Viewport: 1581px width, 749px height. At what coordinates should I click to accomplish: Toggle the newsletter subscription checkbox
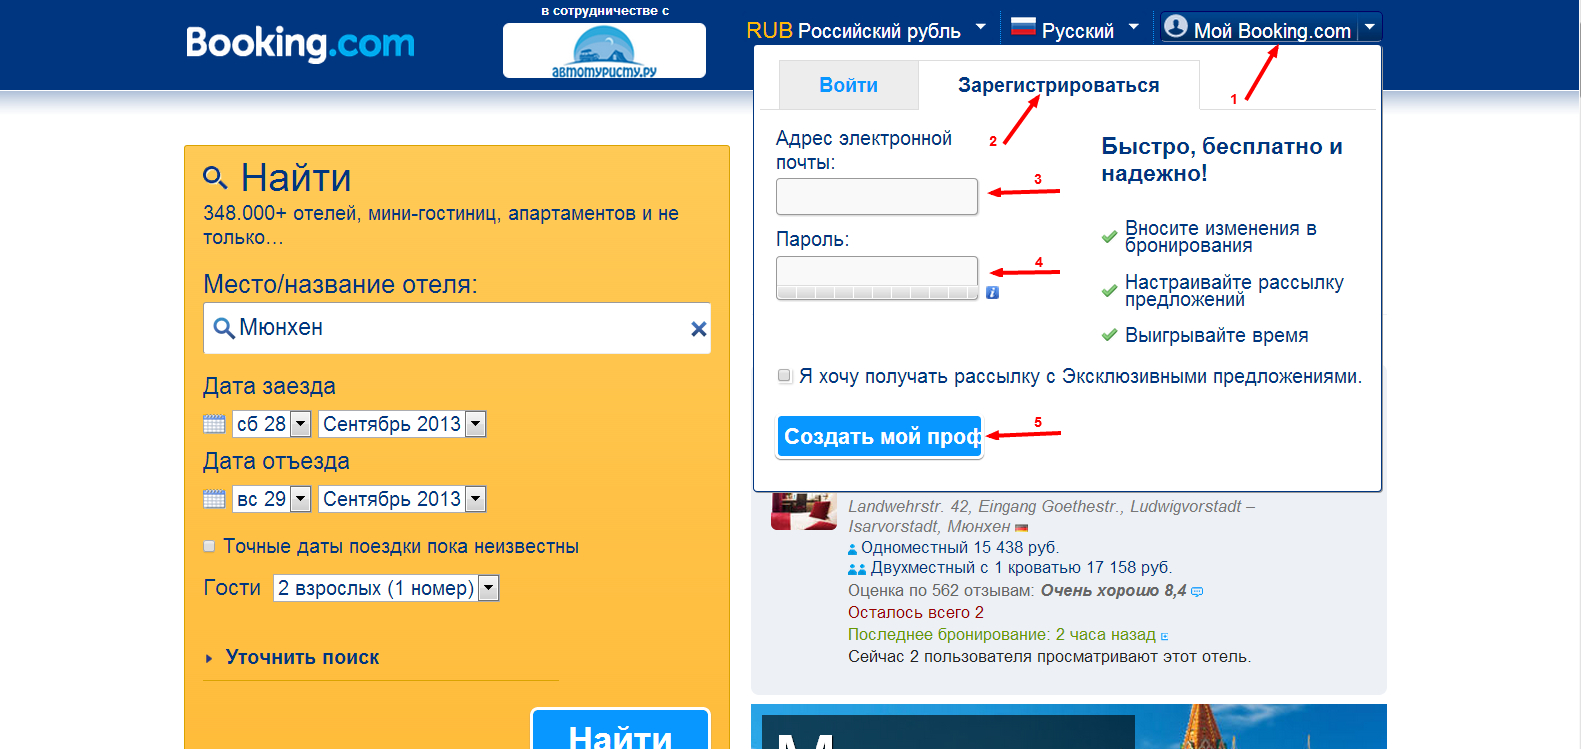pyautogui.click(x=785, y=376)
